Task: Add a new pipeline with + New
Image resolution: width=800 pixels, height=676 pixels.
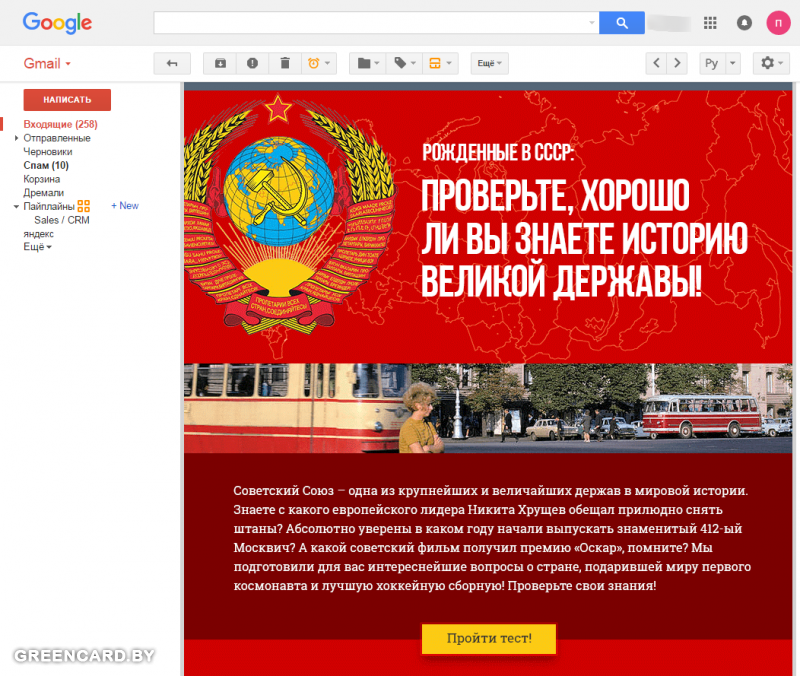Action: 125,206
